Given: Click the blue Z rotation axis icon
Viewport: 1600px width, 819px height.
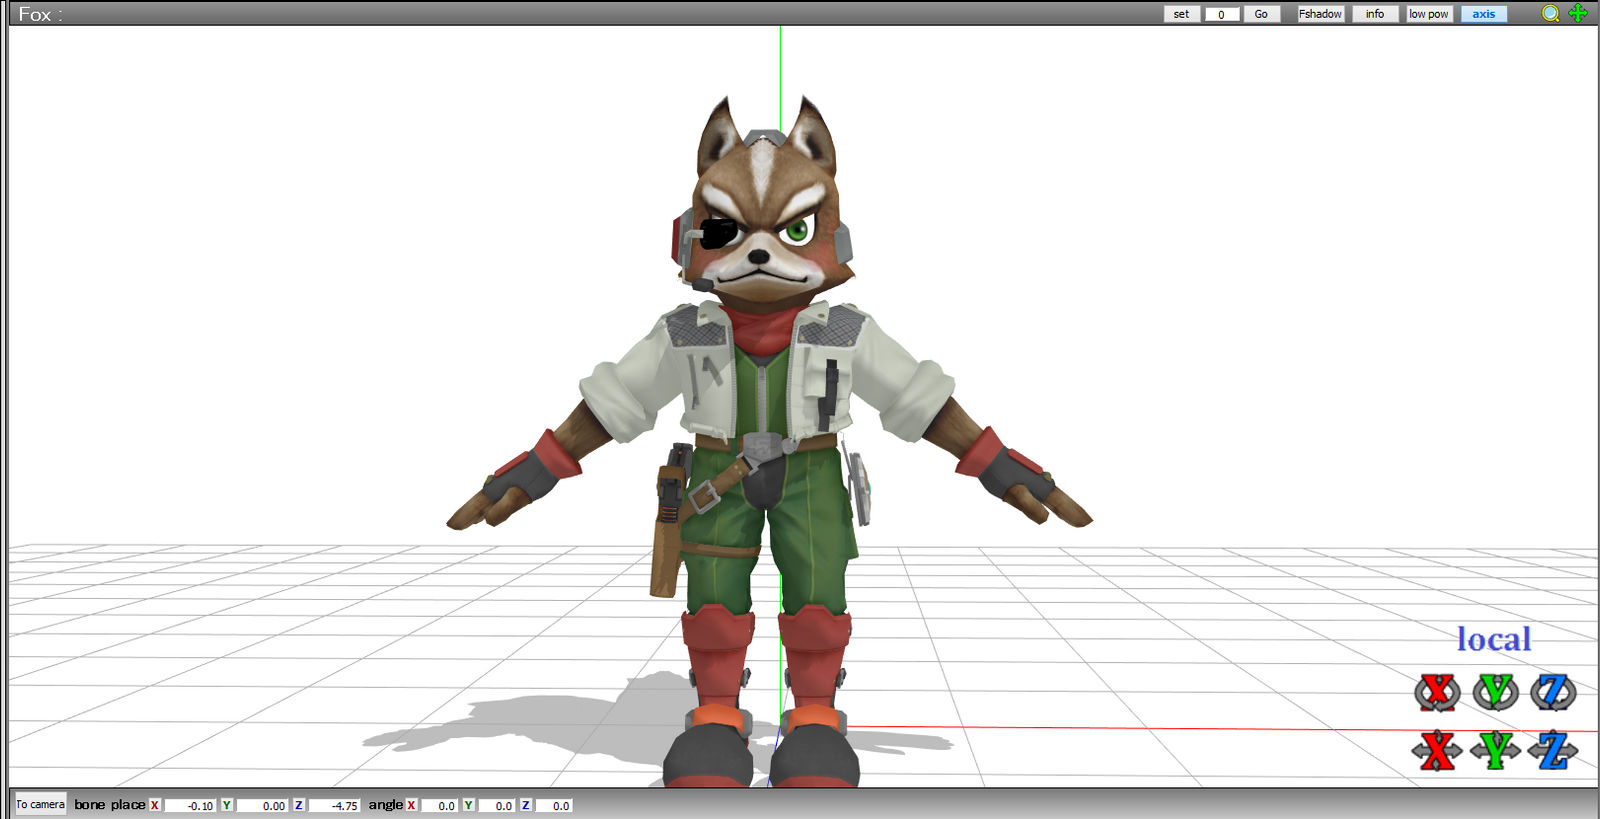Looking at the screenshot, I should [x=1553, y=692].
